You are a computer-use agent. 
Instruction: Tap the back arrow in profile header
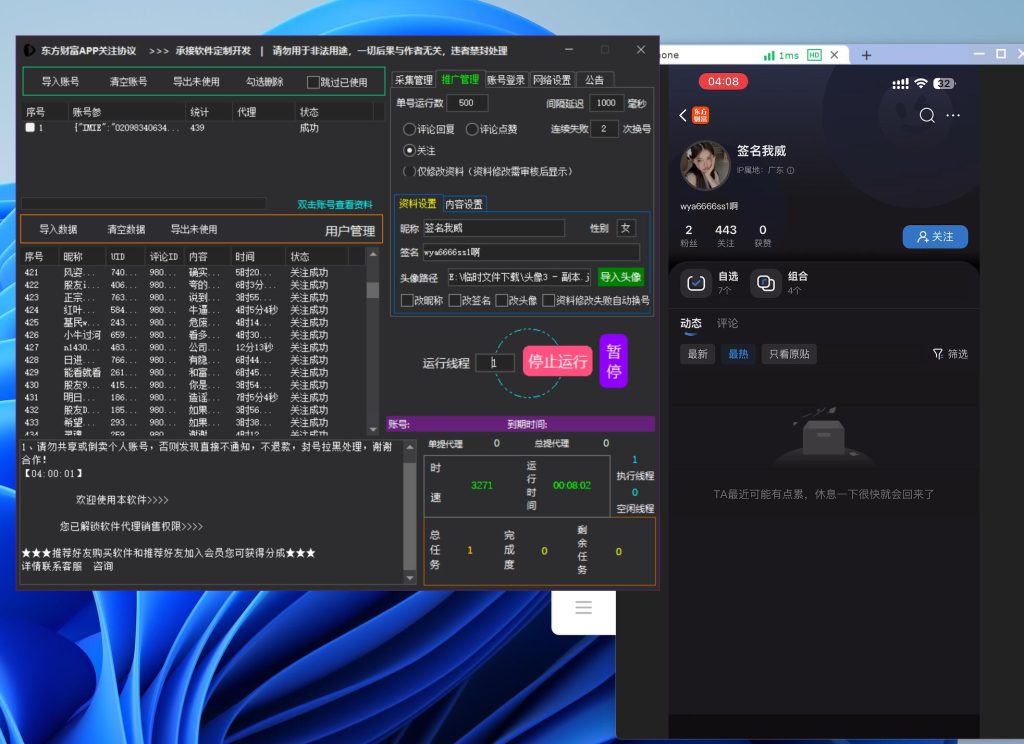click(683, 116)
